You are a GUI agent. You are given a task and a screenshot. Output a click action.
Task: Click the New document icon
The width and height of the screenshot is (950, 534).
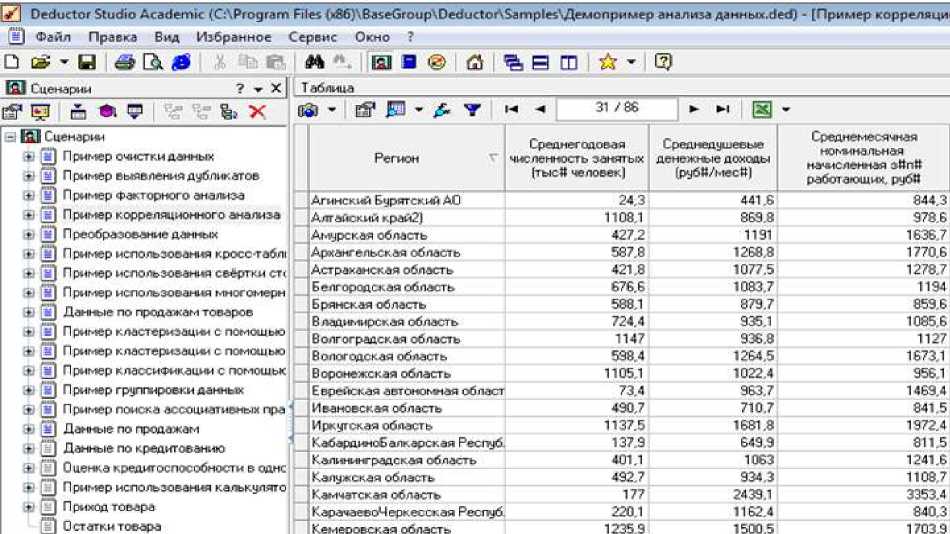(x=10, y=62)
